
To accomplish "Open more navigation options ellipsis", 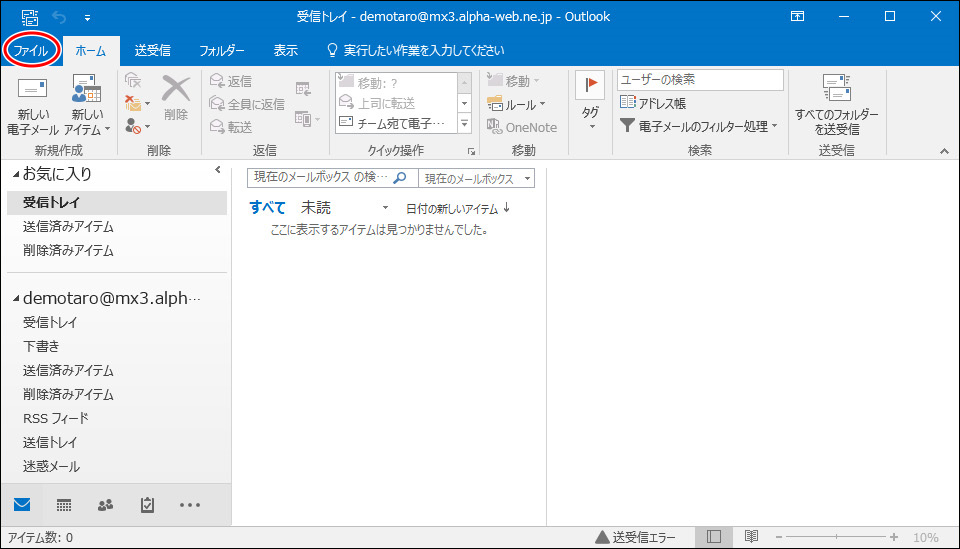I will click(x=190, y=505).
